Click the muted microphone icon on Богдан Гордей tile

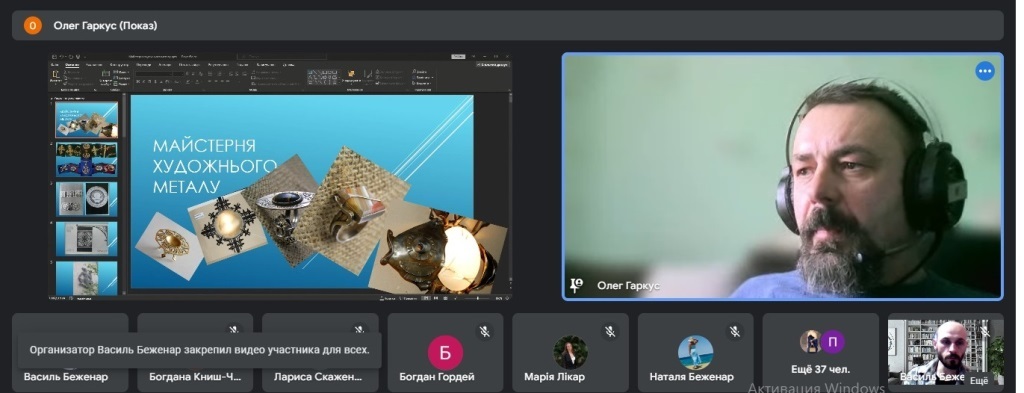click(485, 332)
